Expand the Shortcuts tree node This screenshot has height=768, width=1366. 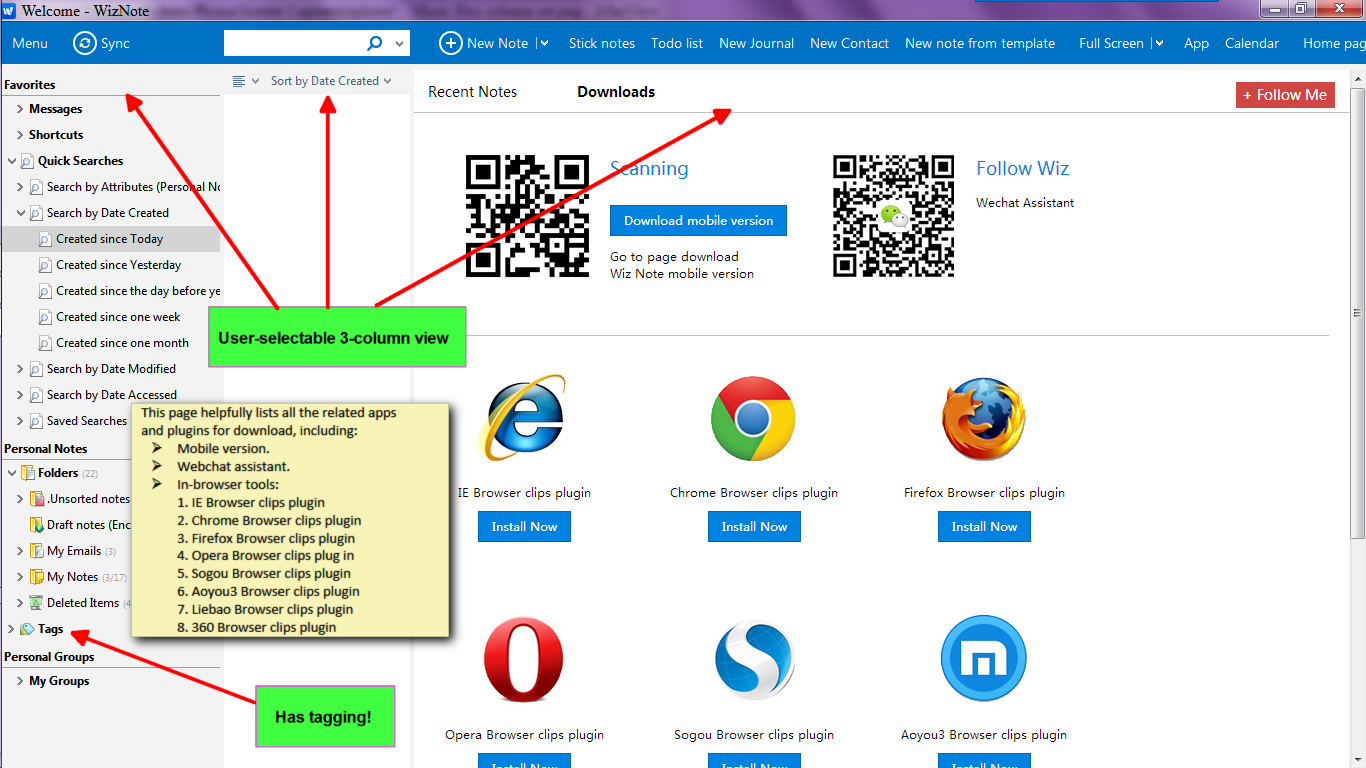tap(20, 135)
